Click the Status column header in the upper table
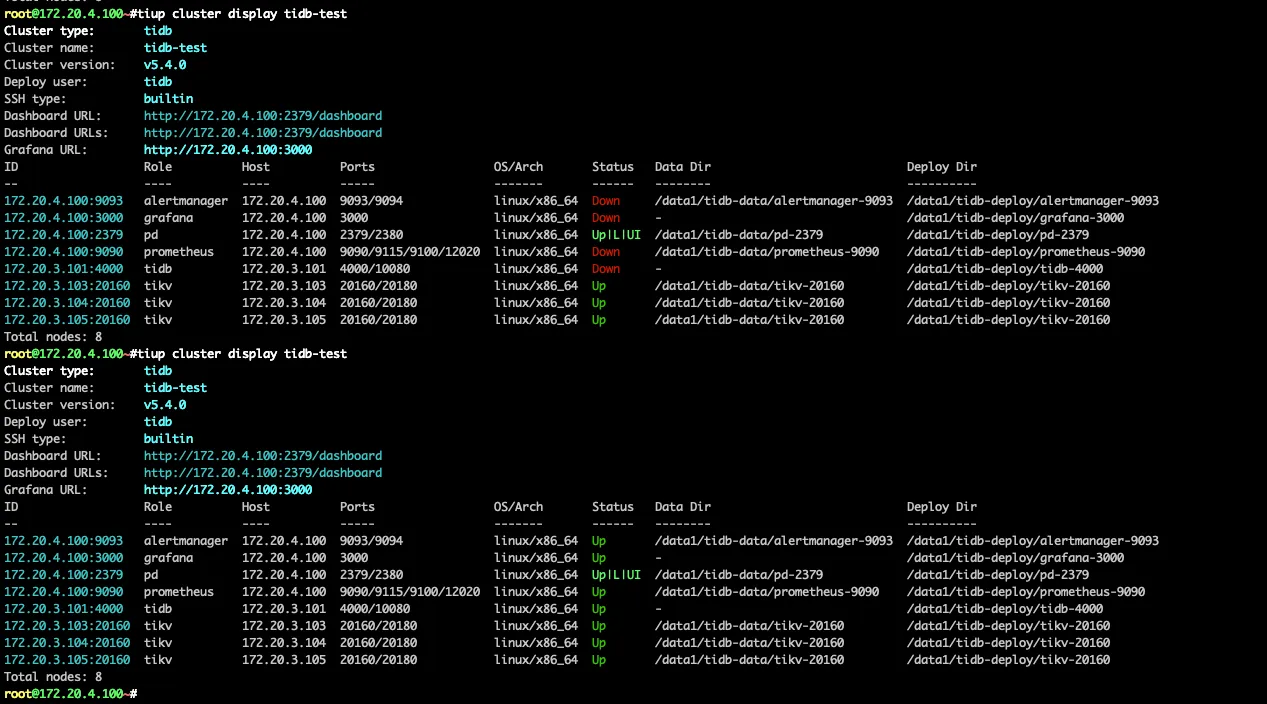 pos(612,167)
